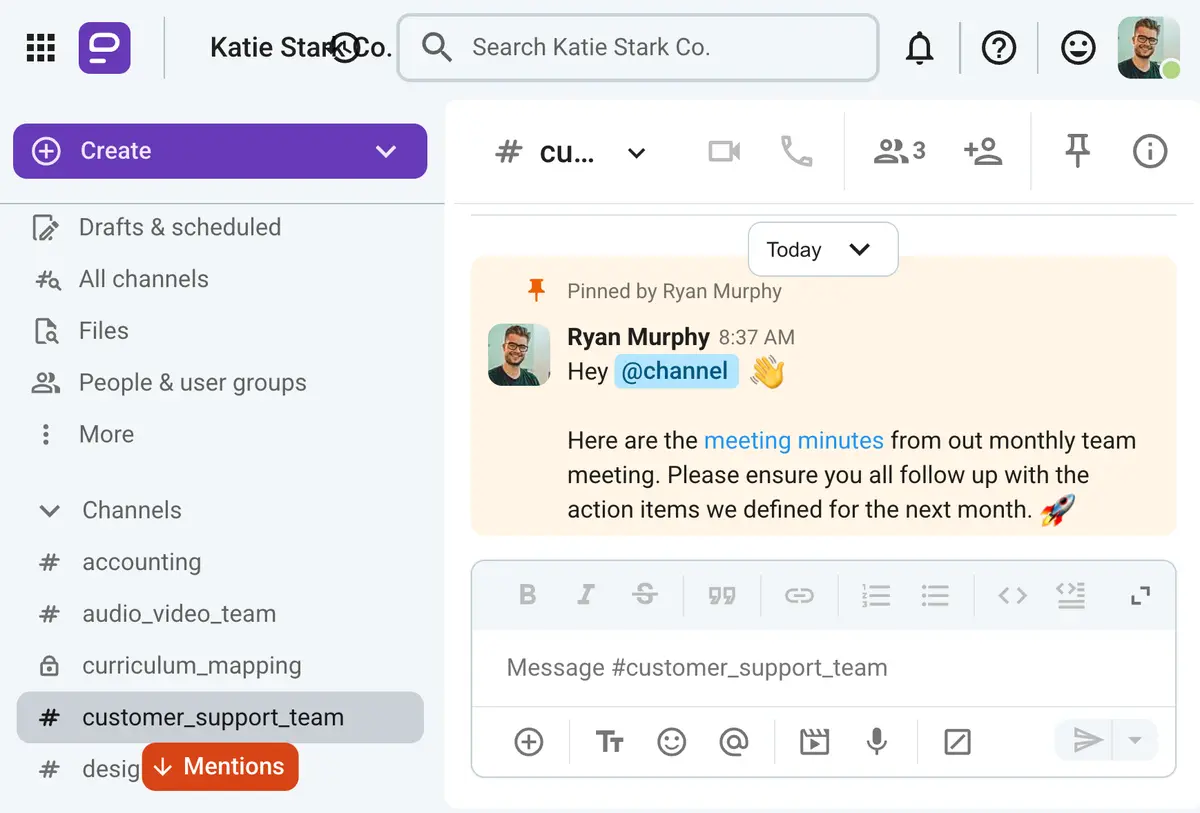Attach something with the plus icon
Screen dimensions: 1200x813
pyautogui.click(x=529, y=741)
